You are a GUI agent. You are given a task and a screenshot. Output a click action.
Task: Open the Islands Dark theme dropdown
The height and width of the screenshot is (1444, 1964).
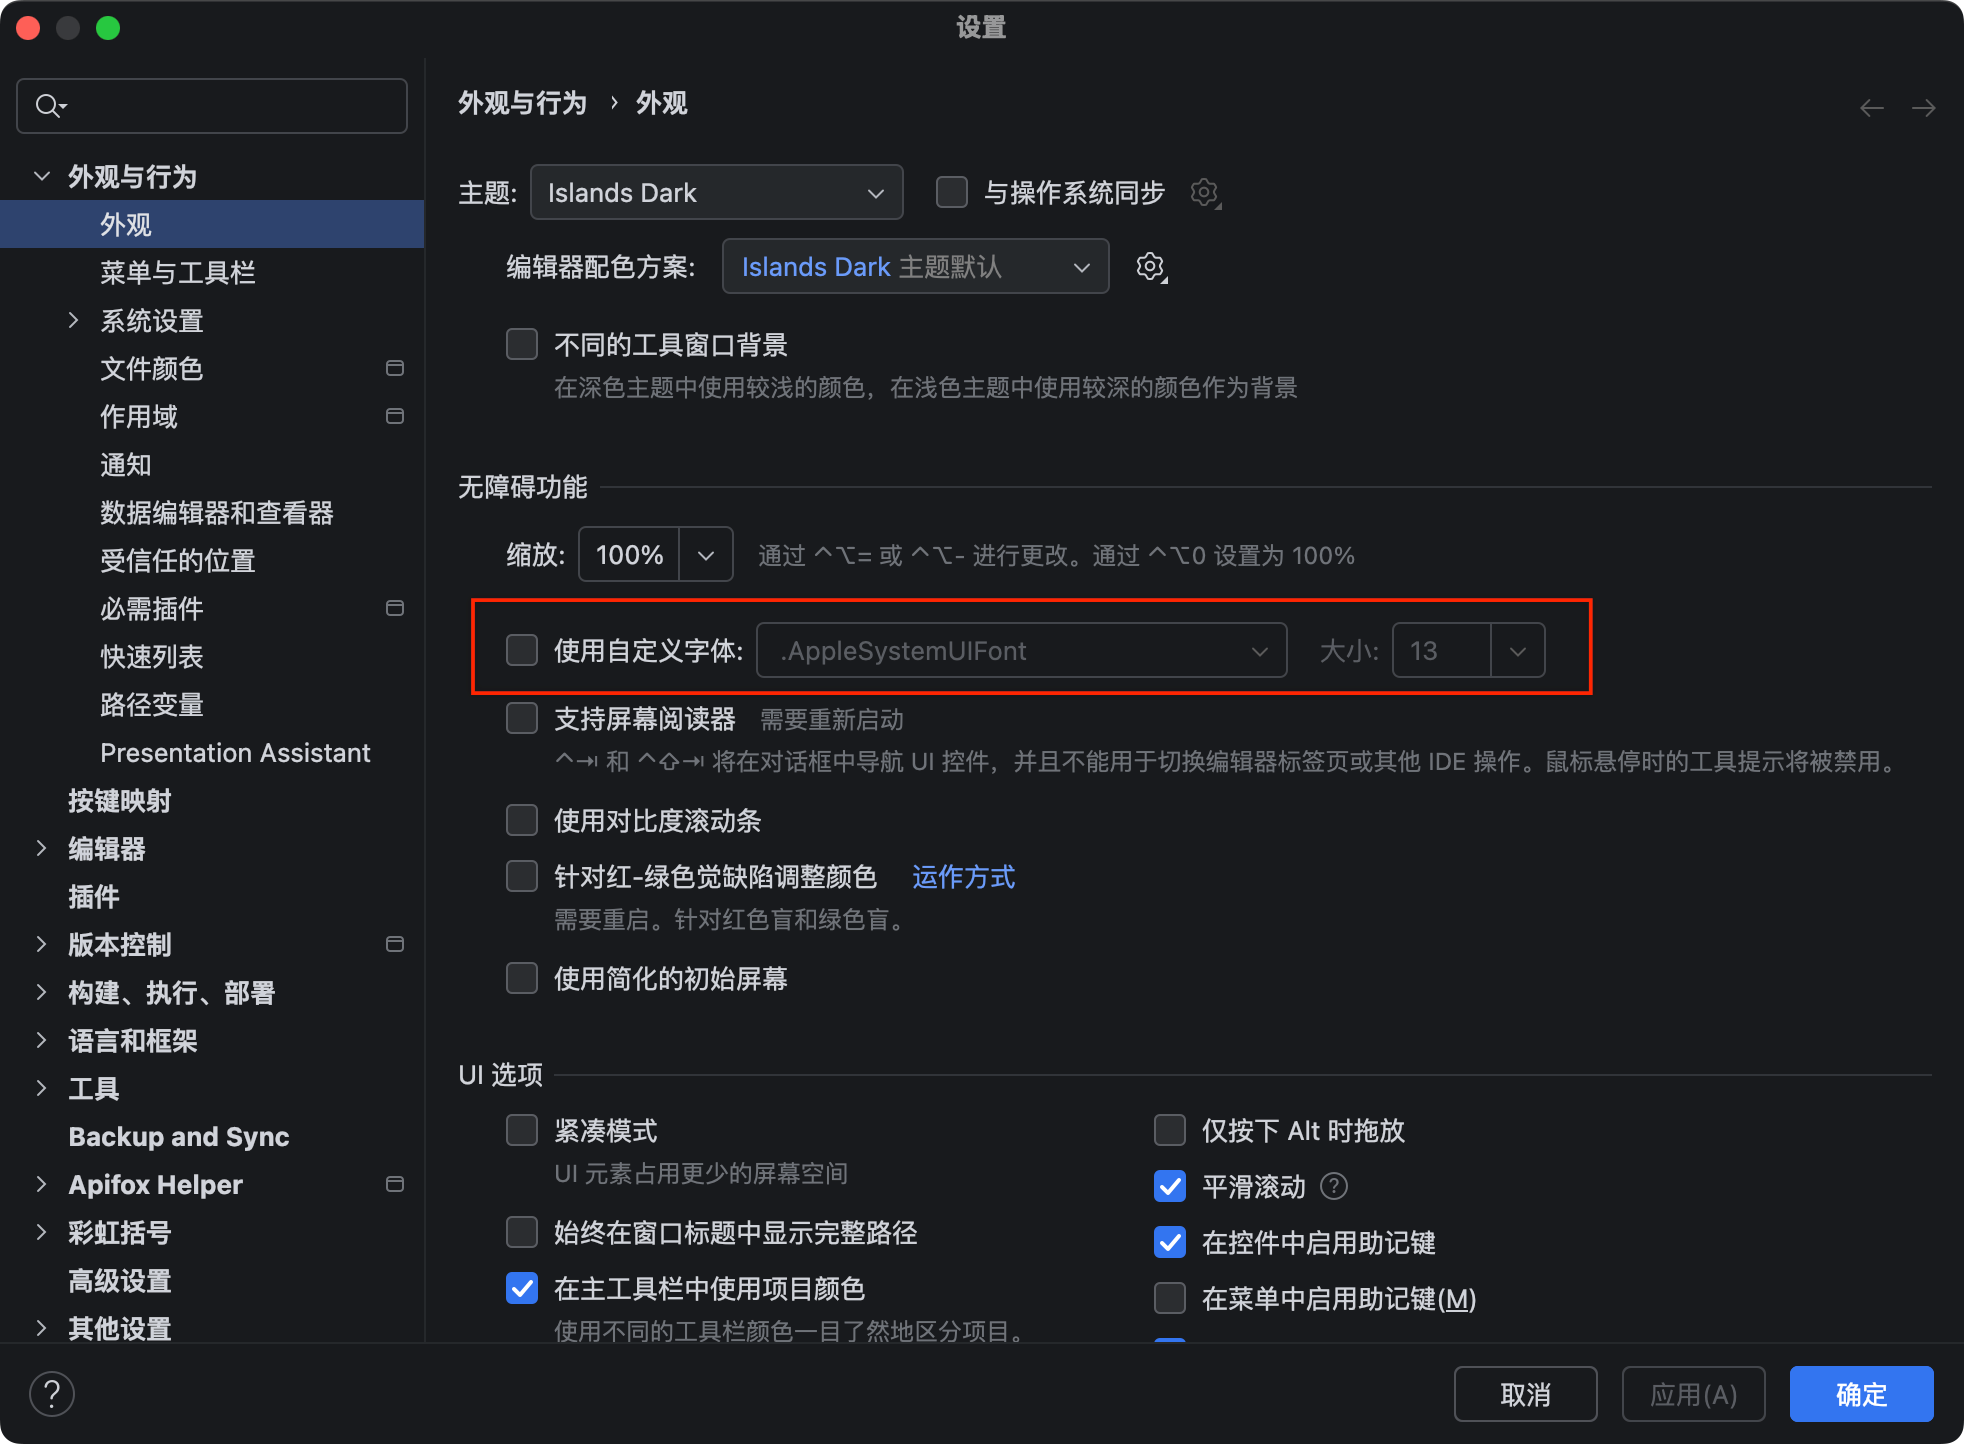coord(715,192)
